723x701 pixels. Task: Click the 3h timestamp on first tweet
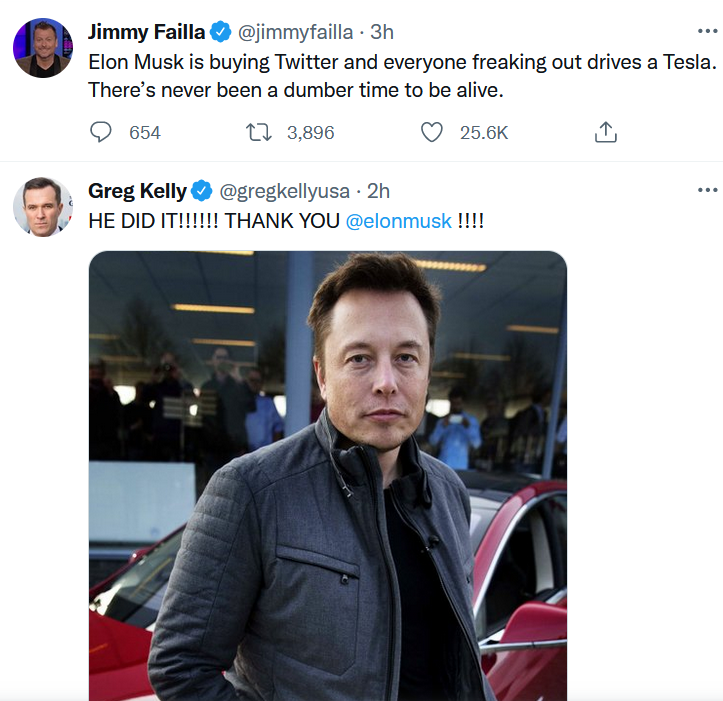pyautogui.click(x=382, y=32)
